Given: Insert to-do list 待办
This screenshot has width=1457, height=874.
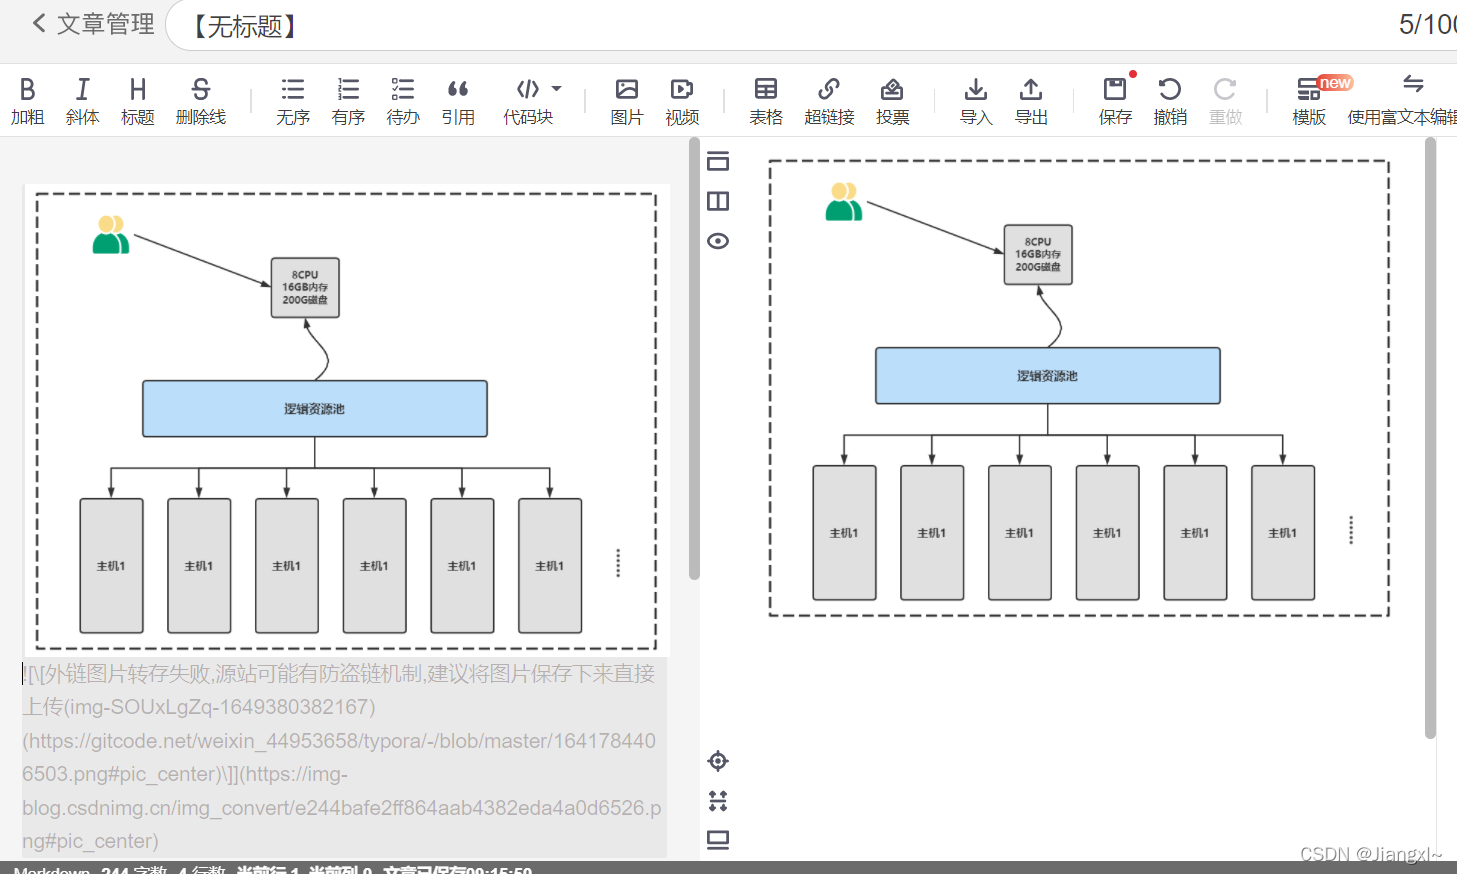Looking at the screenshot, I should 403,102.
